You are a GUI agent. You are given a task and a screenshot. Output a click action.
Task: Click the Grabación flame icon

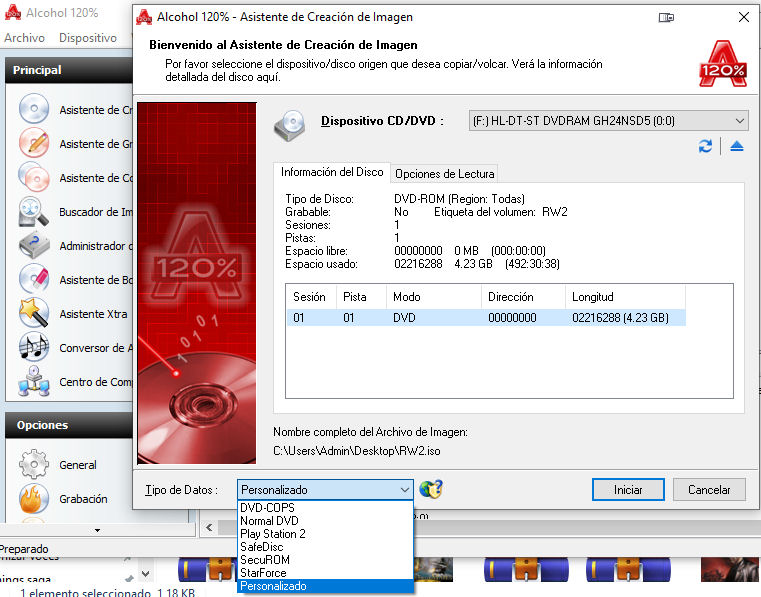pyautogui.click(x=33, y=498)
